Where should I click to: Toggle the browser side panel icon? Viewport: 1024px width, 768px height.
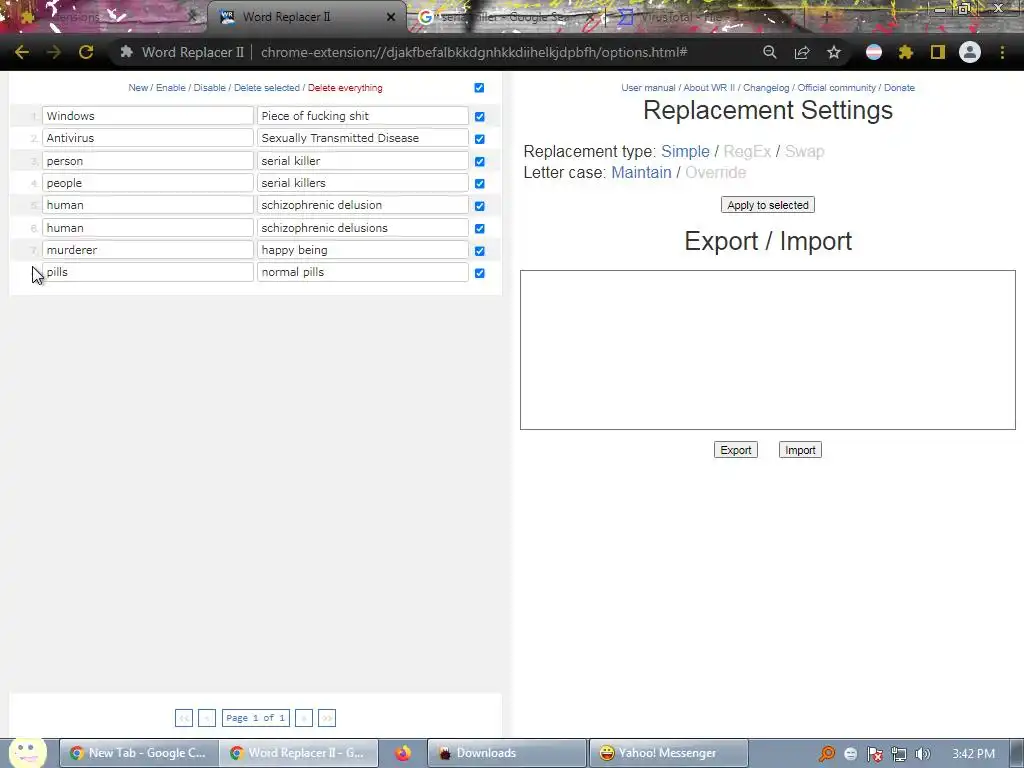938,52
